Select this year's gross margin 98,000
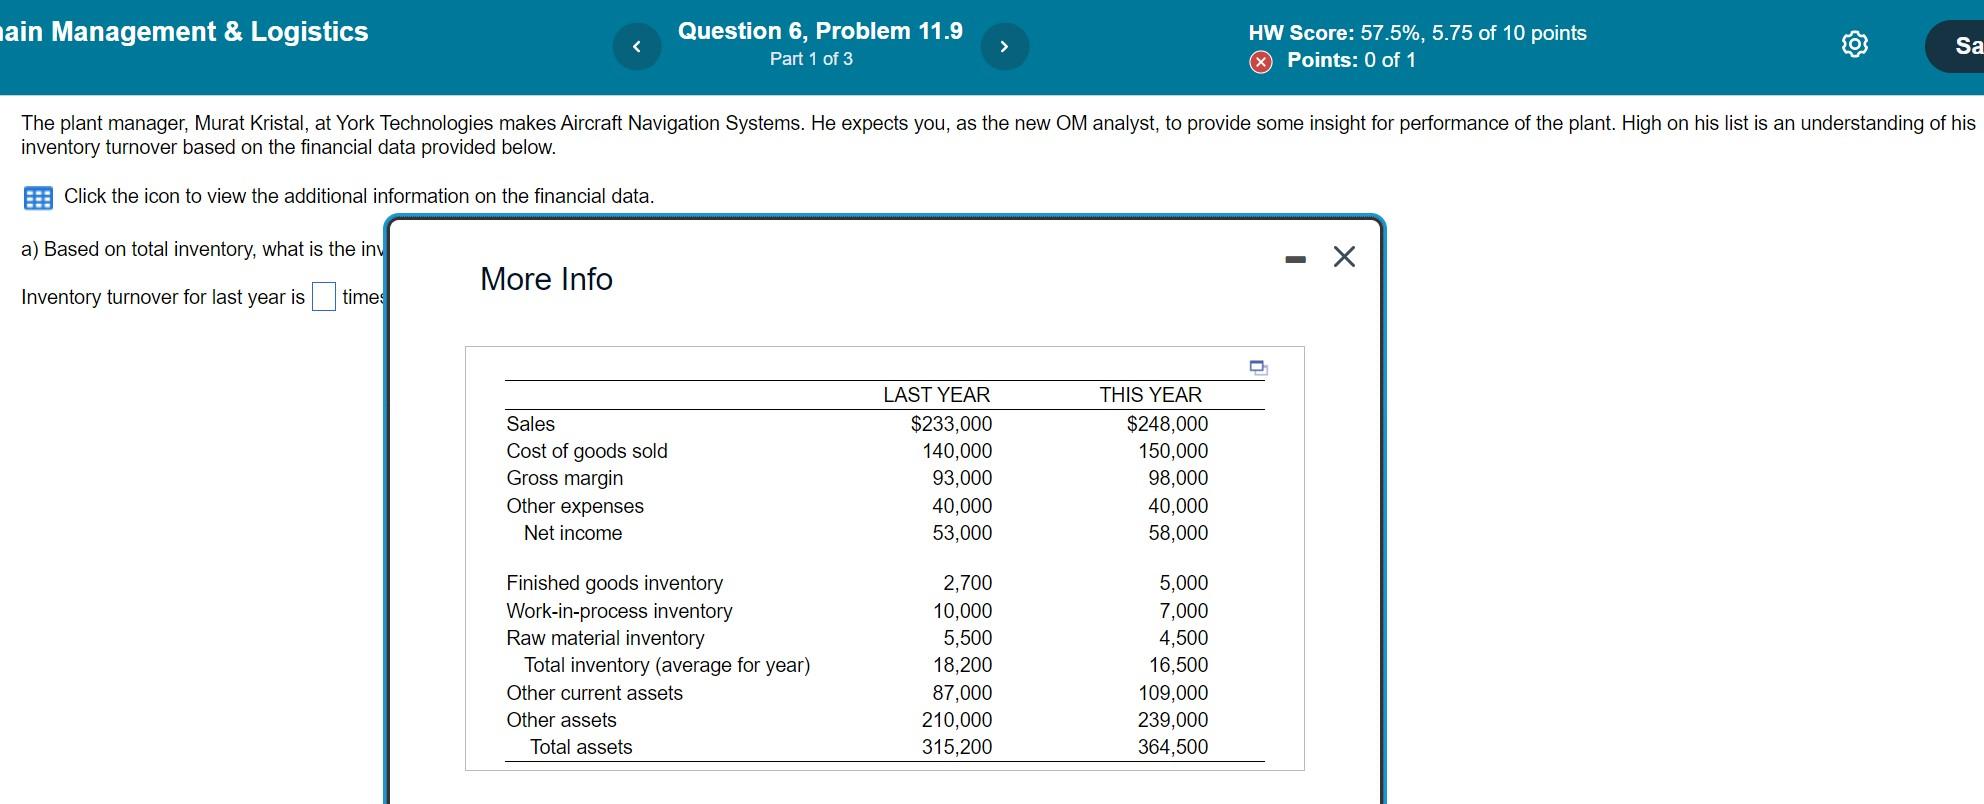This screenshot has height=804, width=1984. pyautogui.click(x=1178, y=478)
